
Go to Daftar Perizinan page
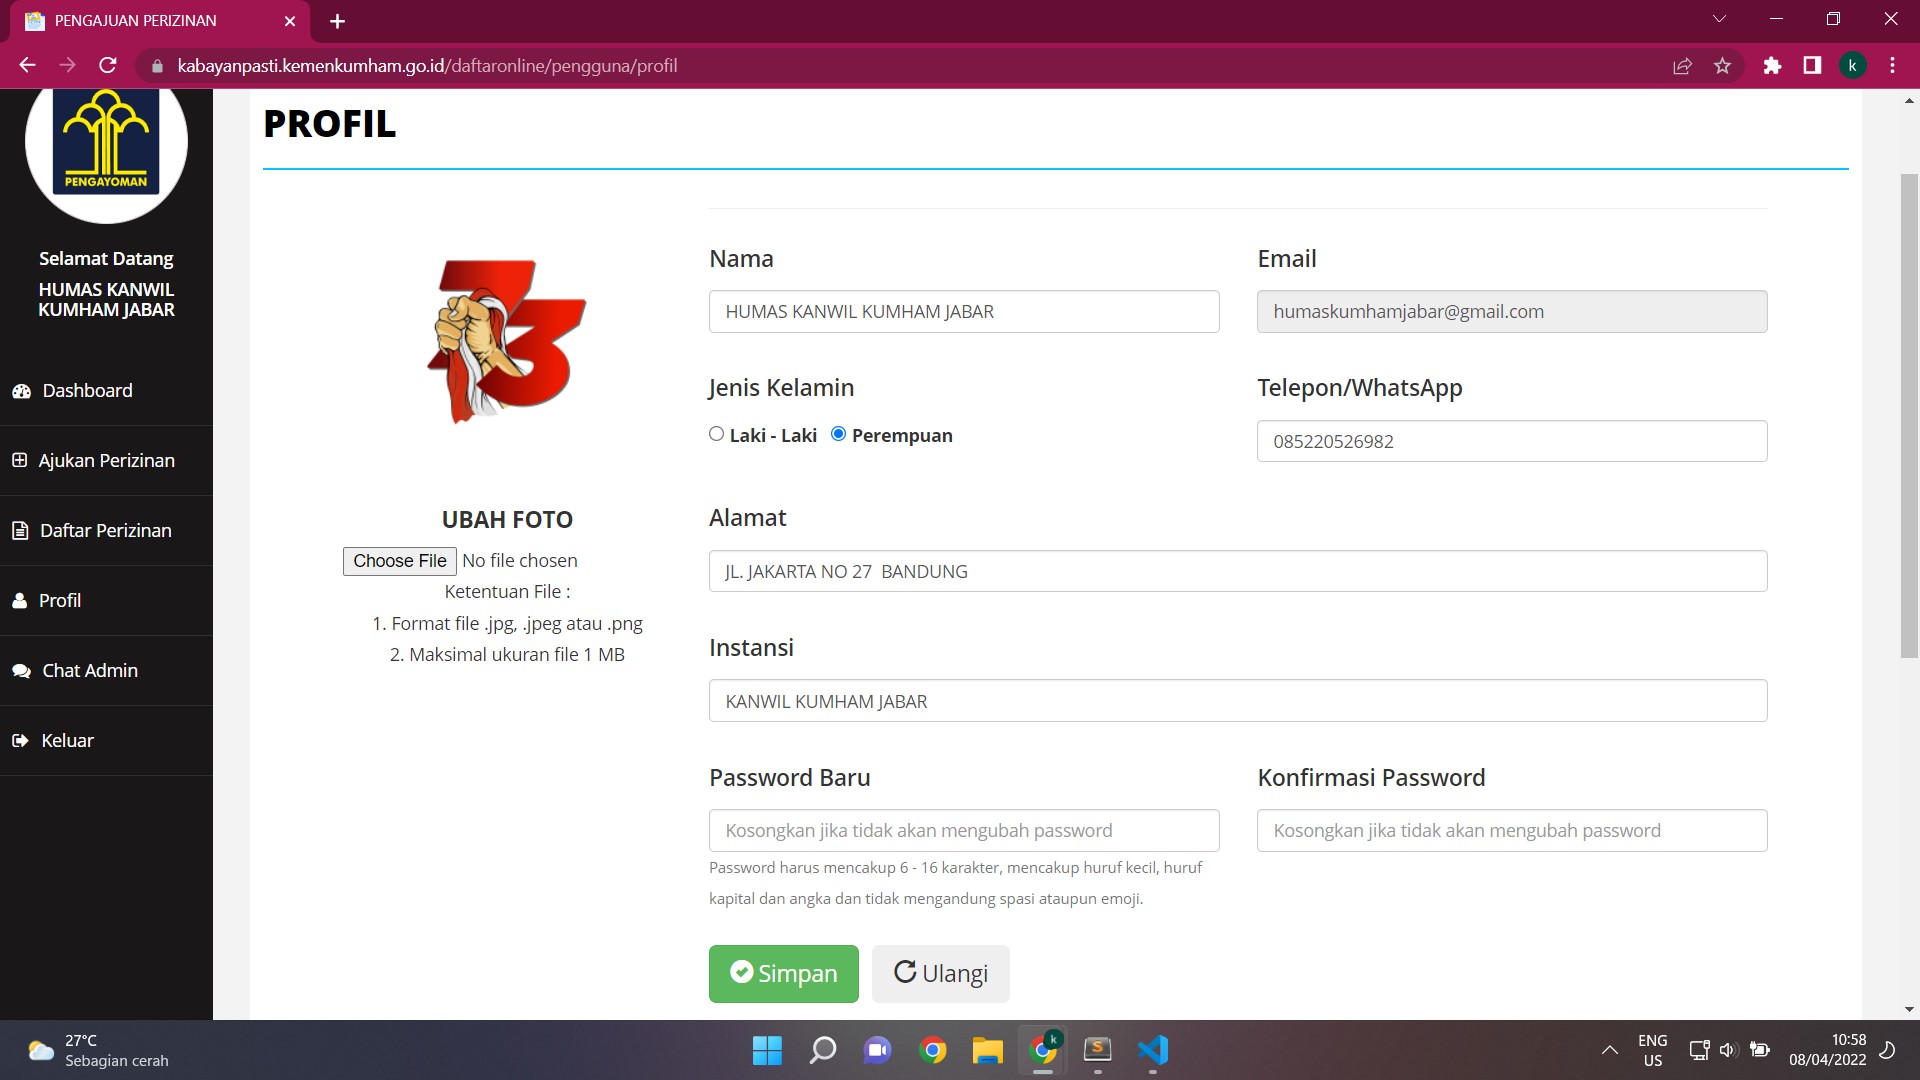pos(106,531)
